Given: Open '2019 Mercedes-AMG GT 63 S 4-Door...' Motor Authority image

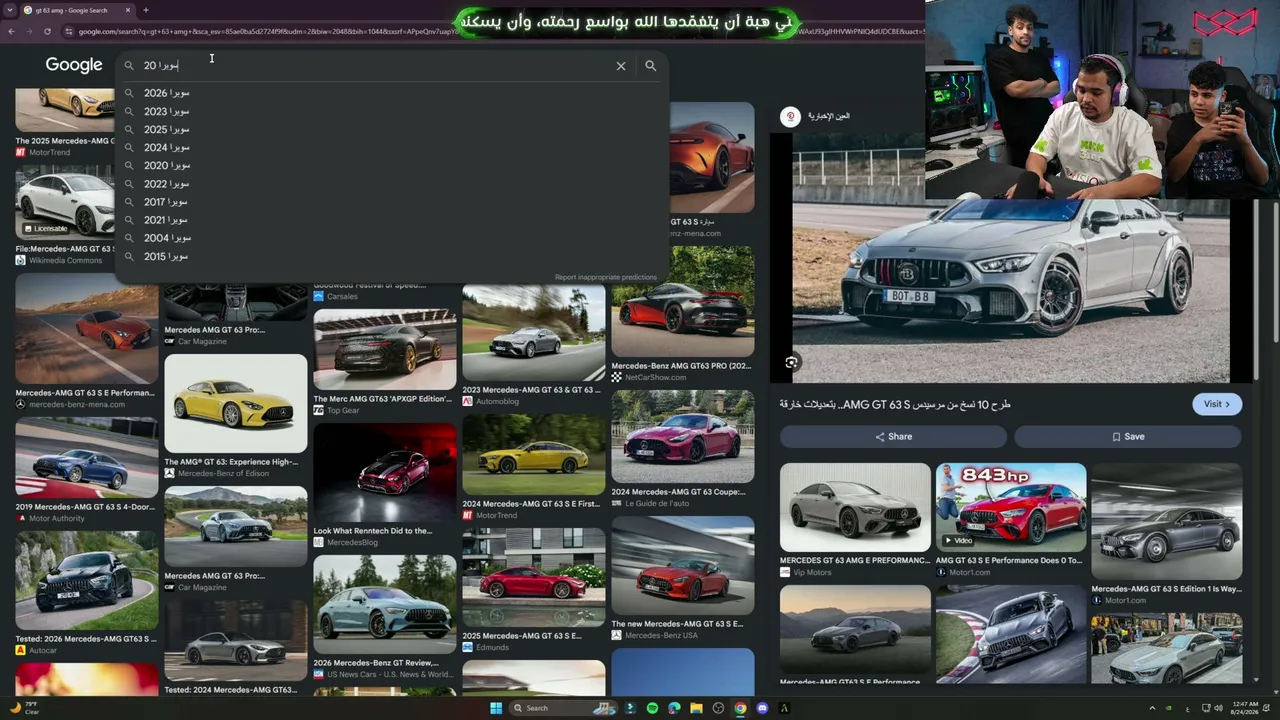Looking at the screenshot, I should (x=87, y=458).
